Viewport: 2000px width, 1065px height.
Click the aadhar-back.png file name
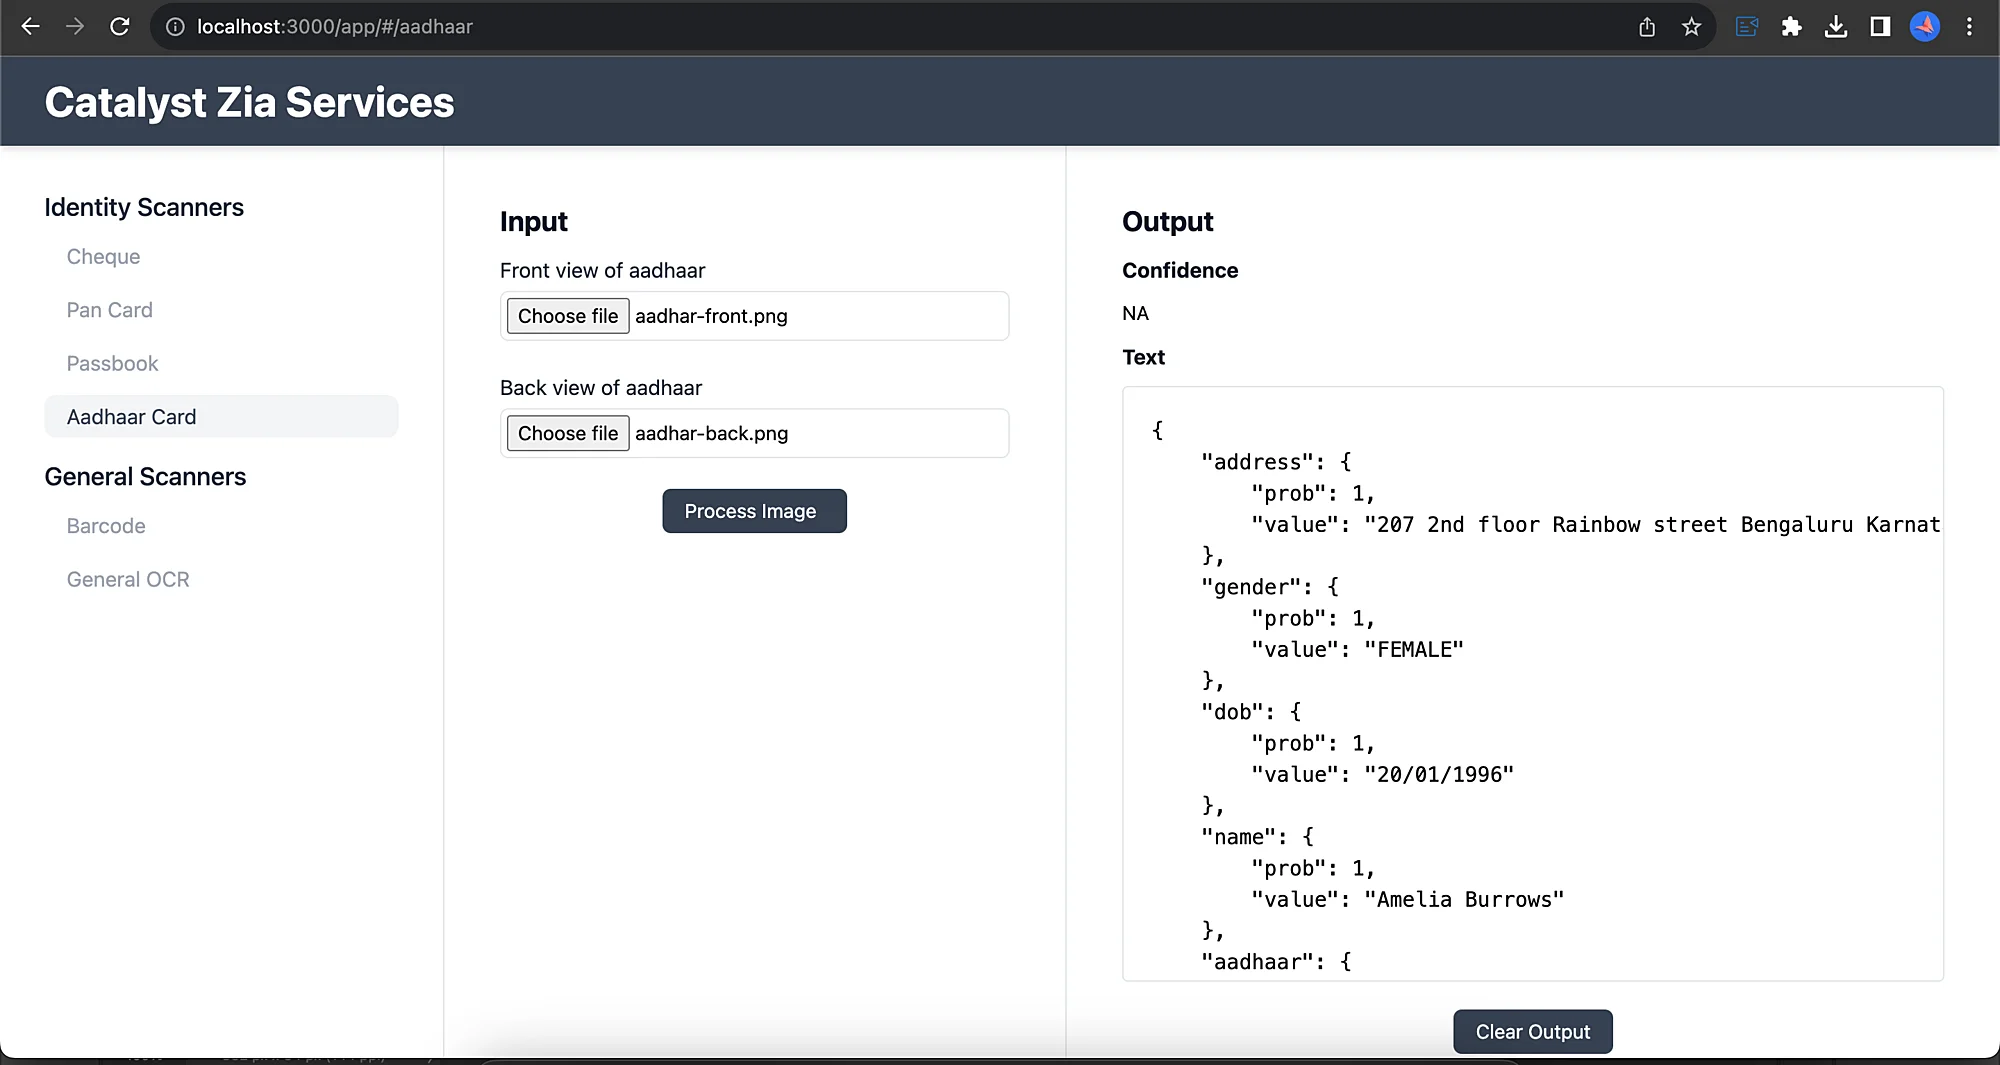711,433
